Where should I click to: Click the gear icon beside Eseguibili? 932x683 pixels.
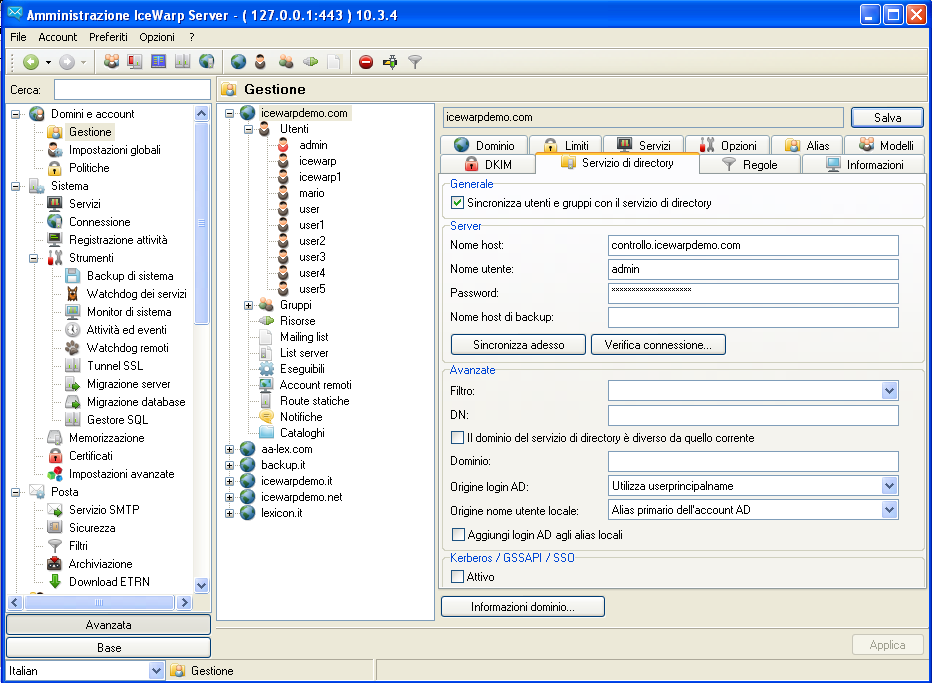point(266,369)
